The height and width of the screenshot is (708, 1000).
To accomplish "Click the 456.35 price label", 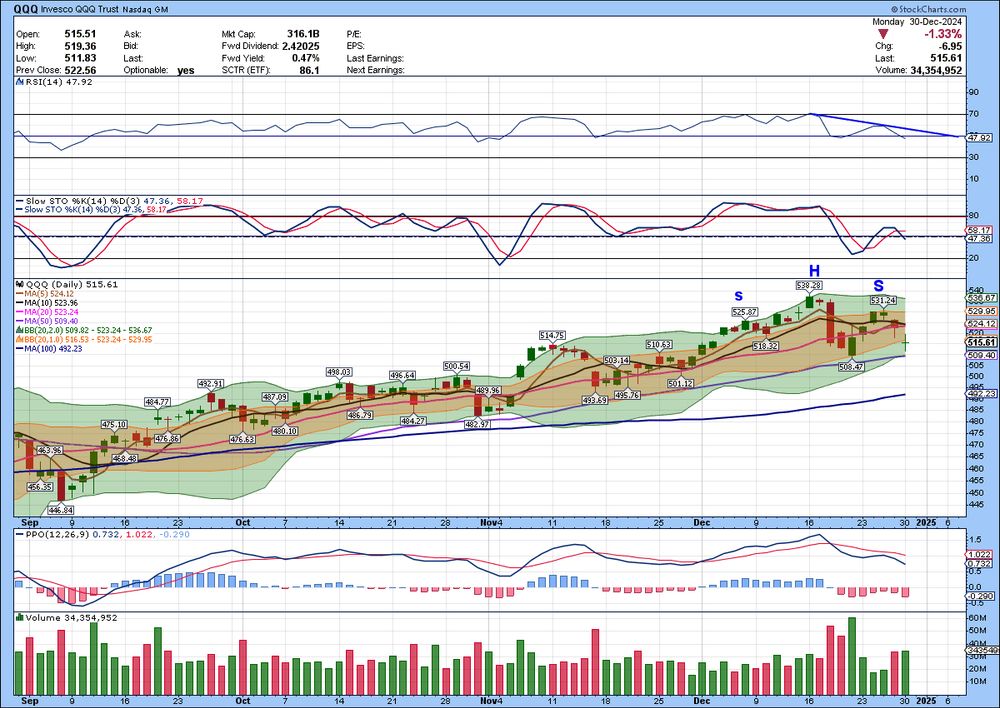I will [x=40, y=487].
